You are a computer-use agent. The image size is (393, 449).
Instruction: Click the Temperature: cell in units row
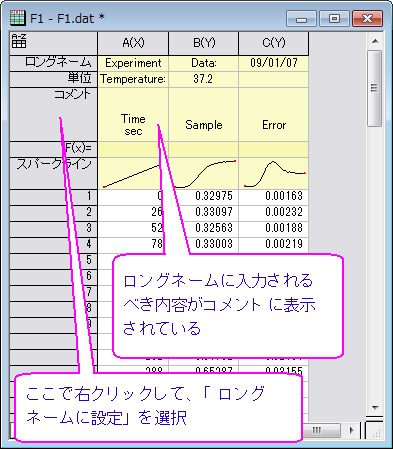133,79
